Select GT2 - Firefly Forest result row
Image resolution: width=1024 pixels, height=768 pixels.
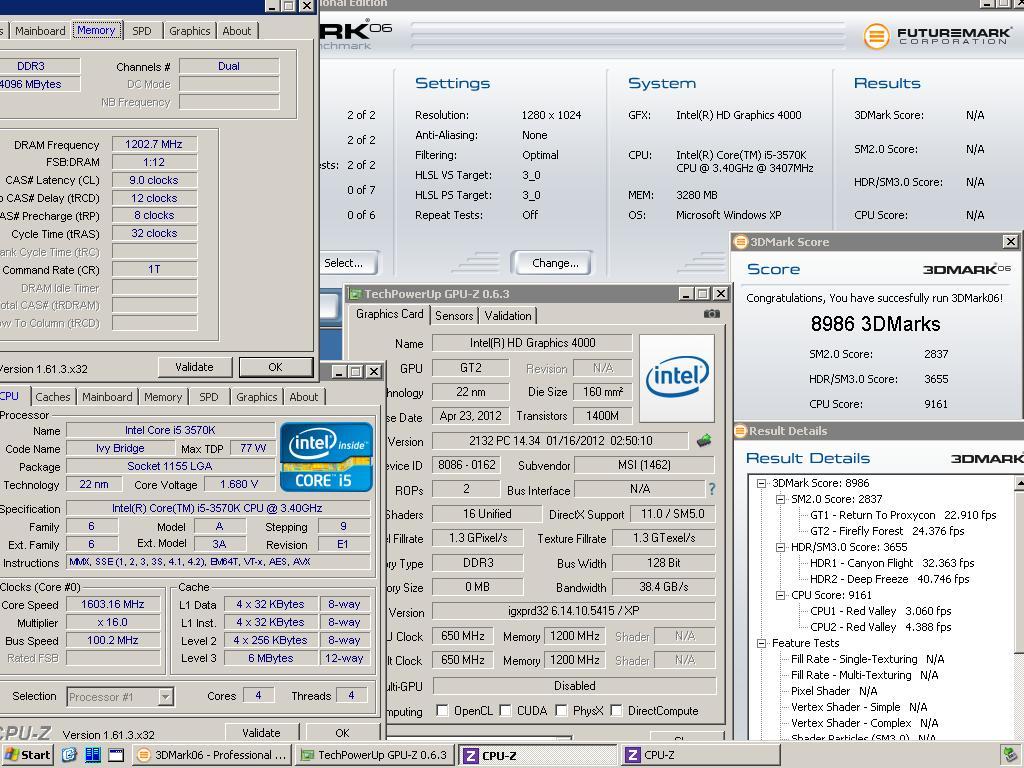[x=887, y=531]
